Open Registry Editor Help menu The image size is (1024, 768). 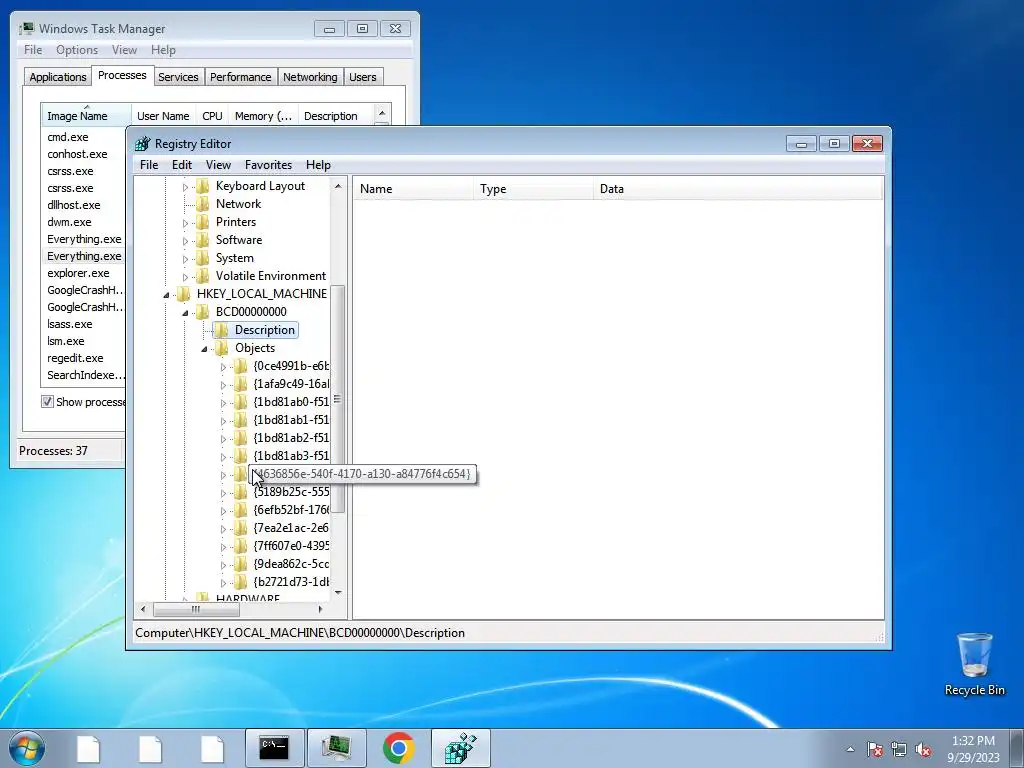click(318, 165)
